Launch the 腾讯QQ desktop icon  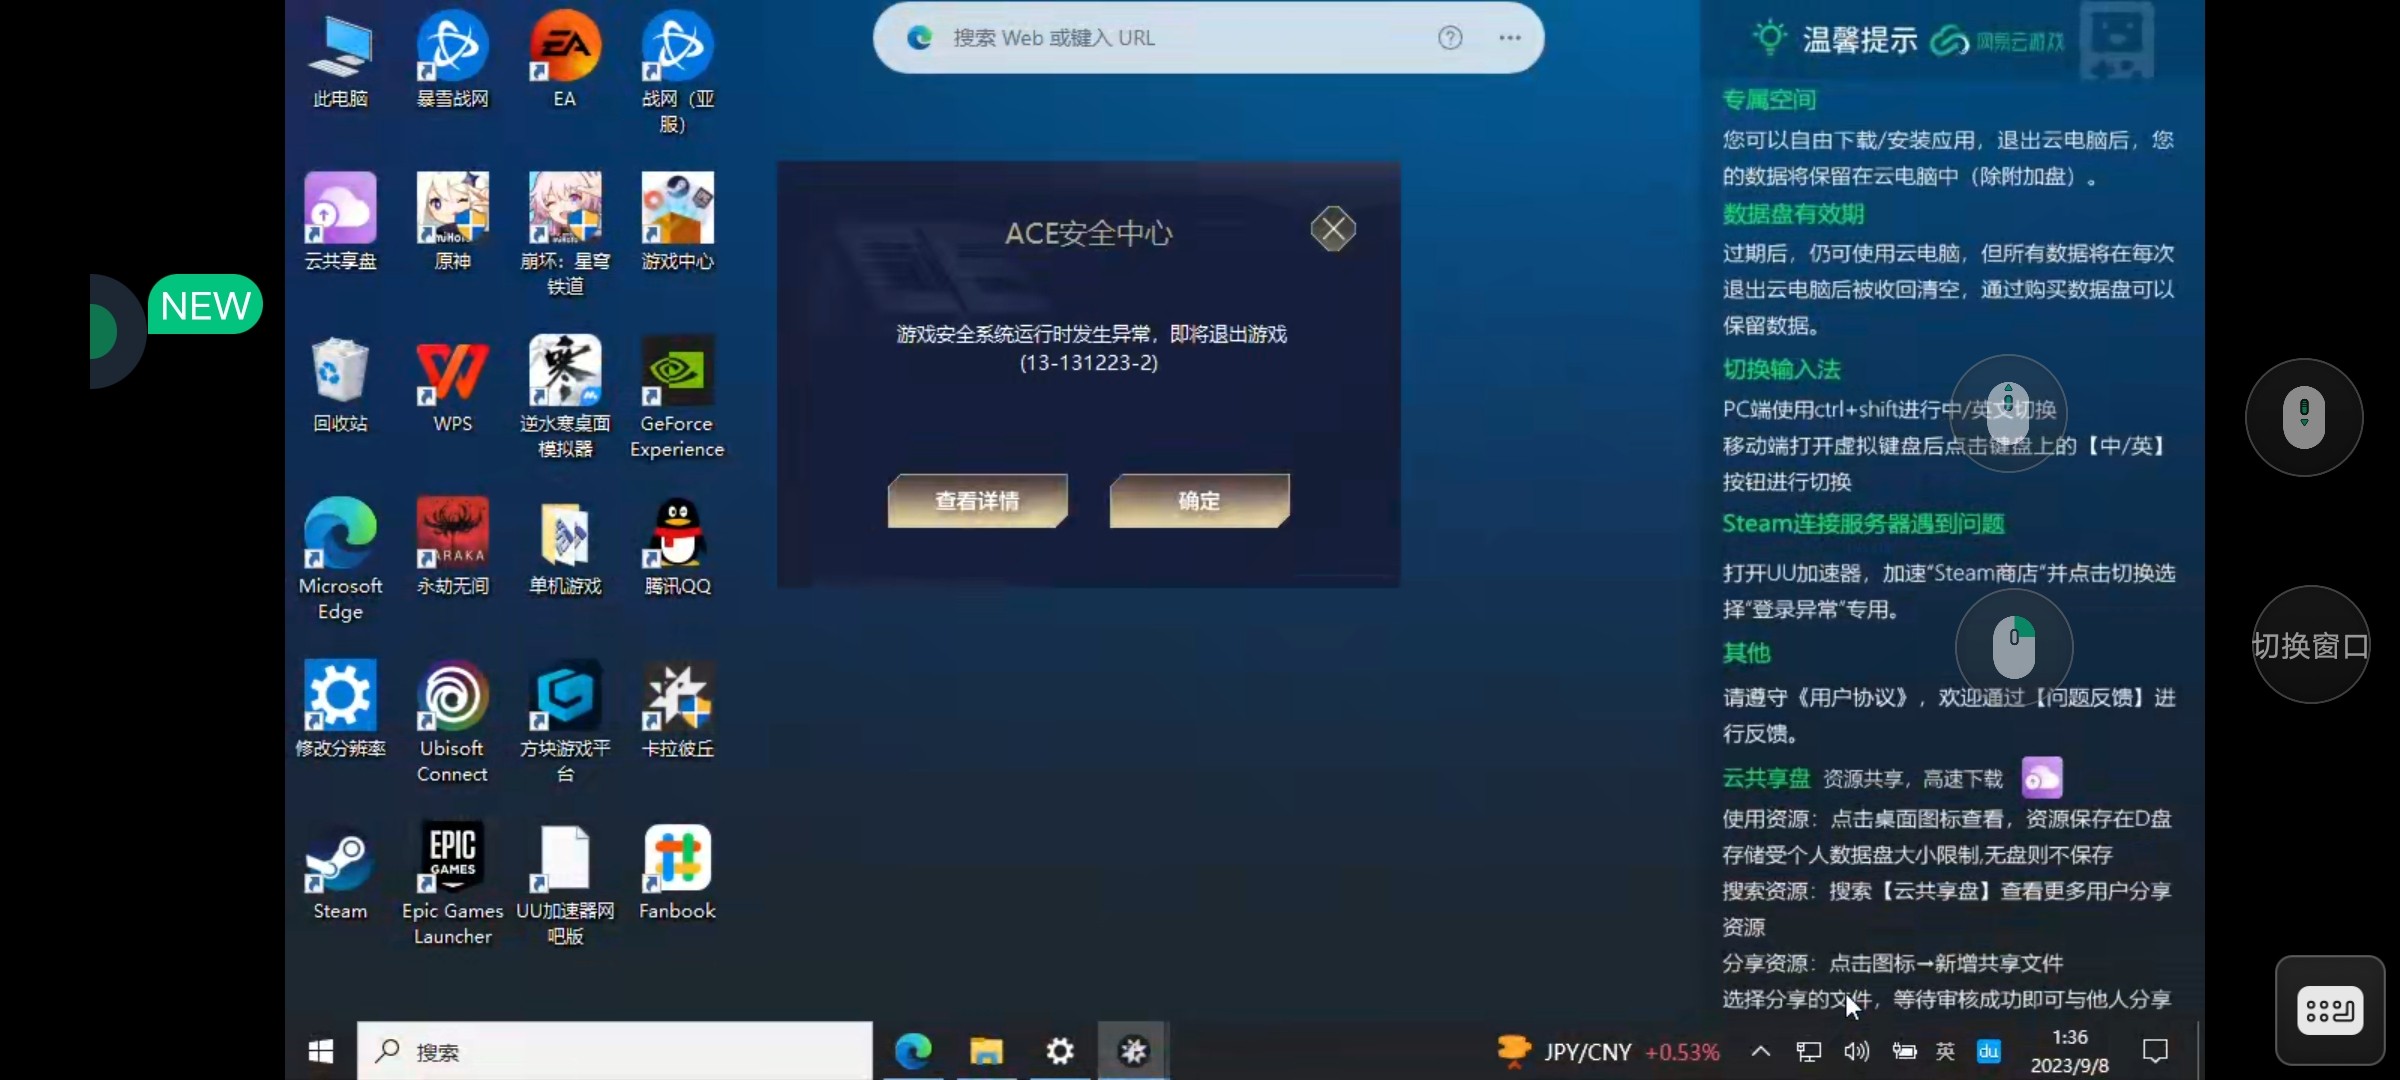pyautogui.click(x=677, y=535)
